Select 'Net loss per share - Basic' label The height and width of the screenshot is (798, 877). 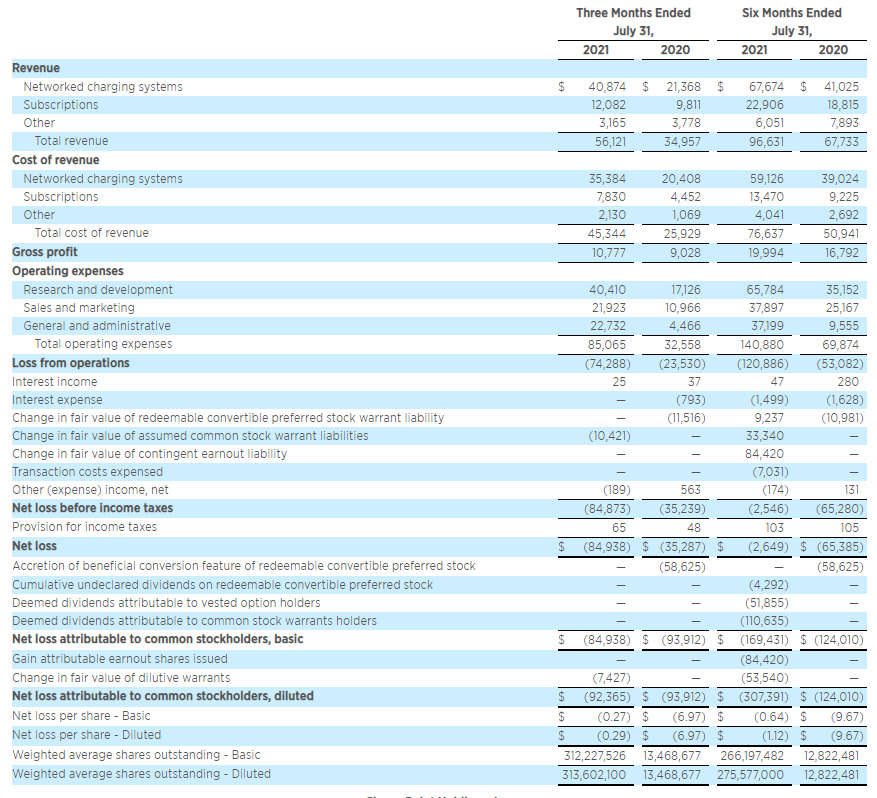[81, 716]
